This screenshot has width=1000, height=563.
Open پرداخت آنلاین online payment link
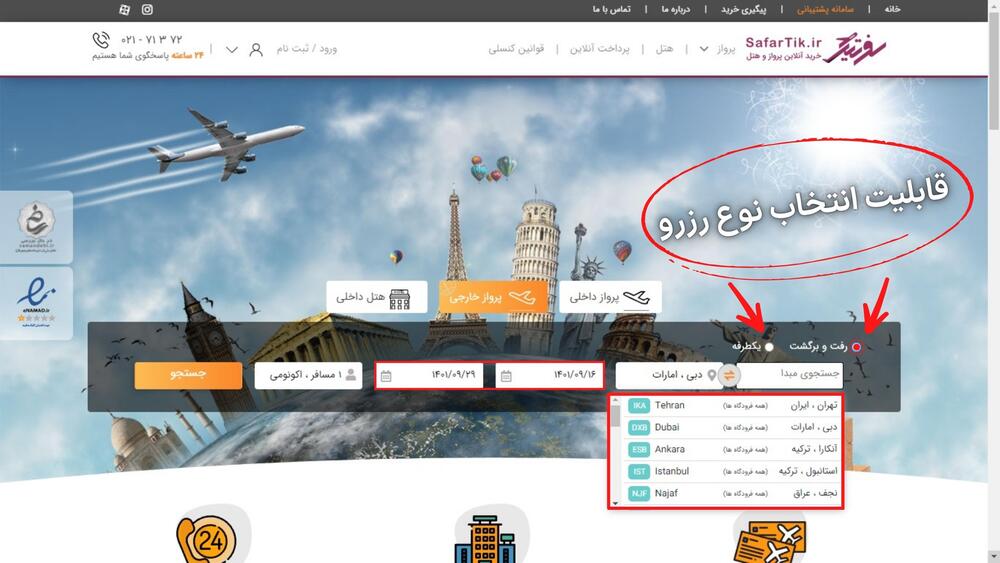tap(599, 49)
